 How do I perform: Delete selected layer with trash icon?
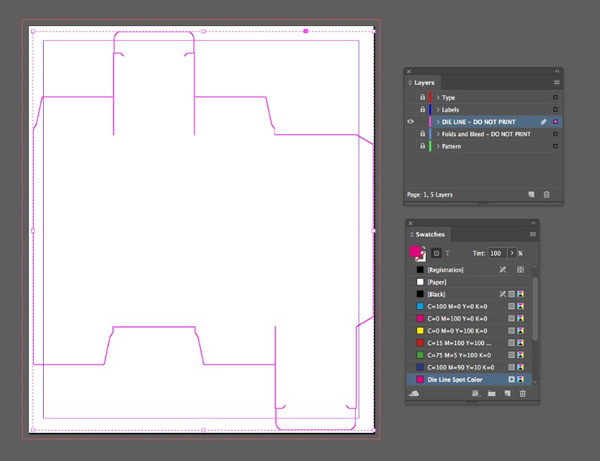[546, 194]
